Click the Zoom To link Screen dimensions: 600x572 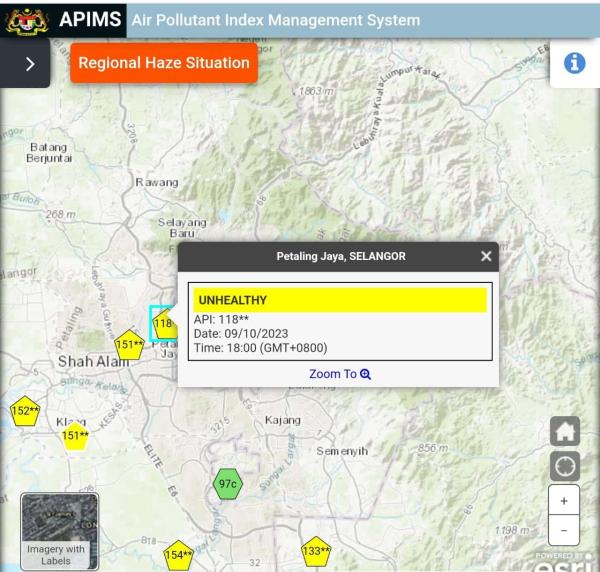pyautogui.click(x=340, y=374)
